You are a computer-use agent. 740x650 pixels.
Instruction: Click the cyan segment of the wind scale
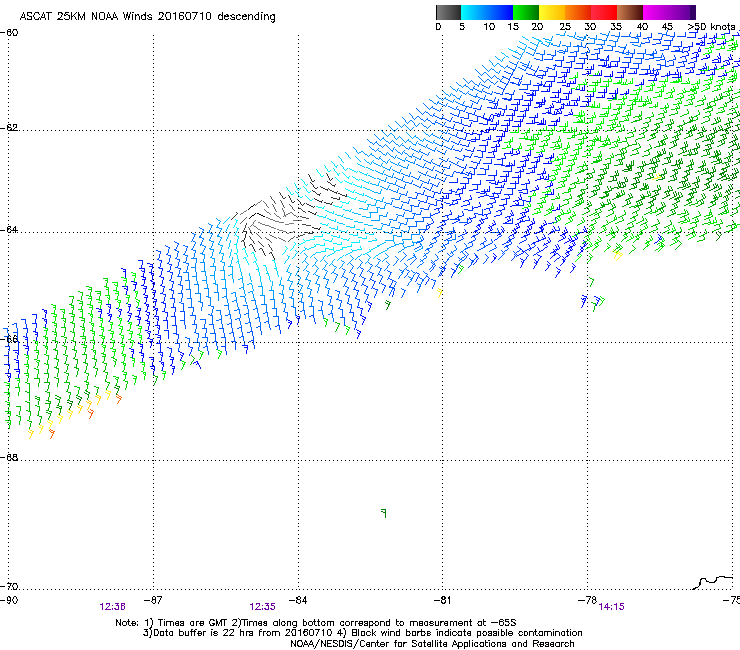click(x=474, y=12)
